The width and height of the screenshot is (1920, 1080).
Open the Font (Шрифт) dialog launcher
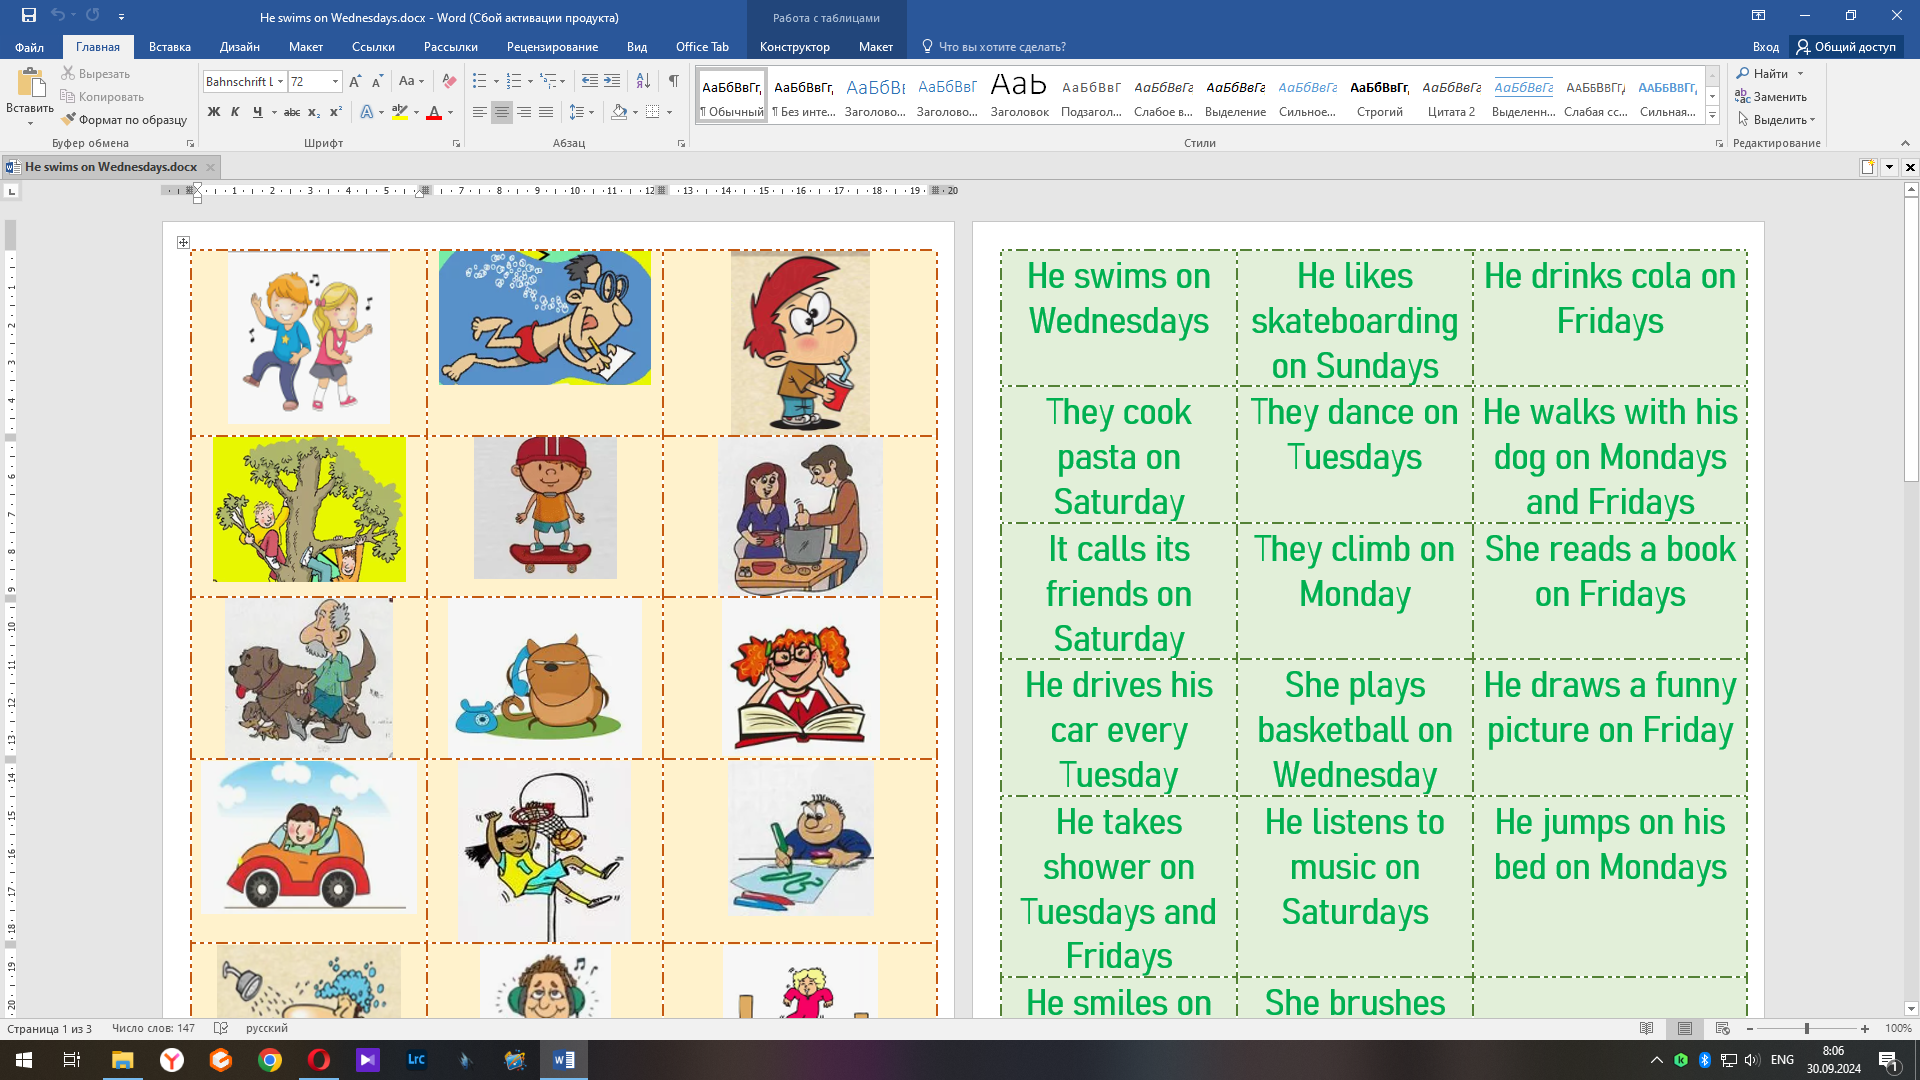[456, 143]
